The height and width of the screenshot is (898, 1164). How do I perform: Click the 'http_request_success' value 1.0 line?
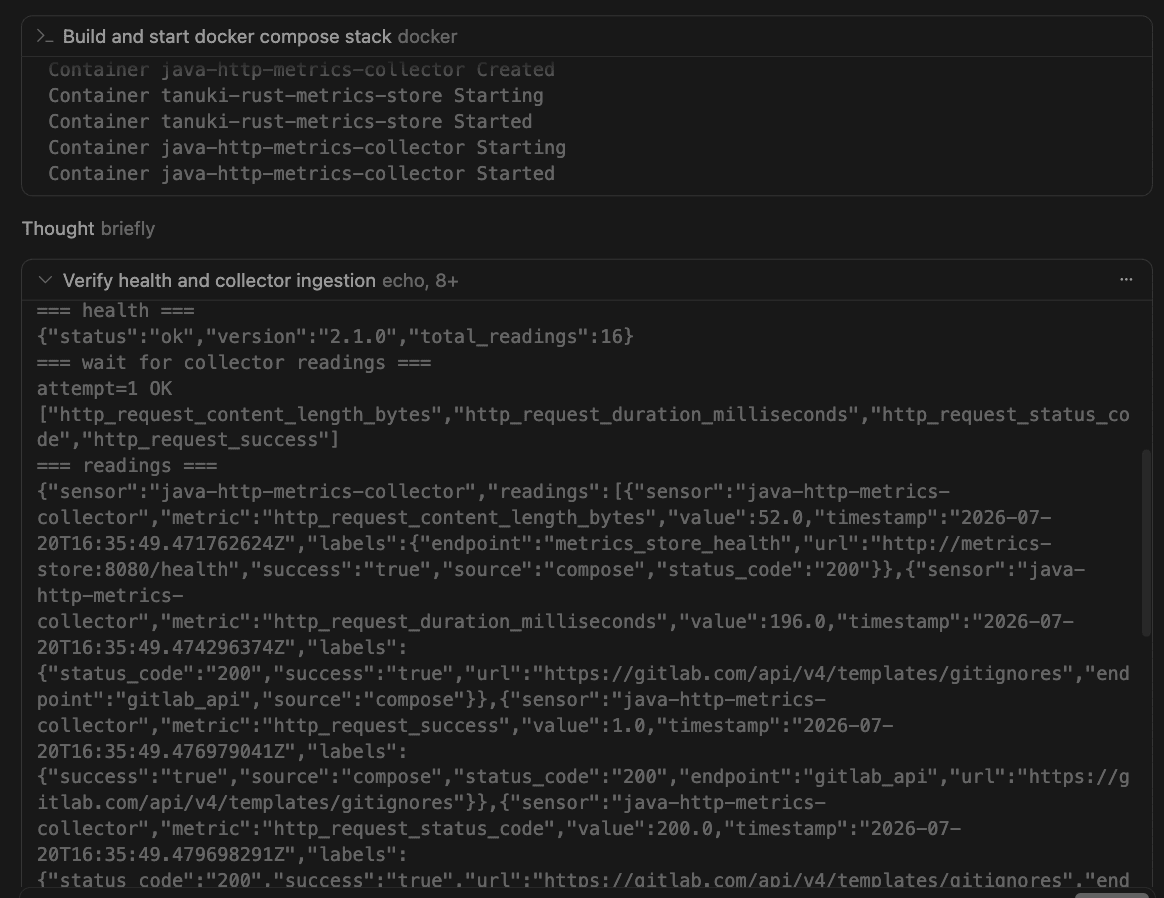(x=465, y=726)
